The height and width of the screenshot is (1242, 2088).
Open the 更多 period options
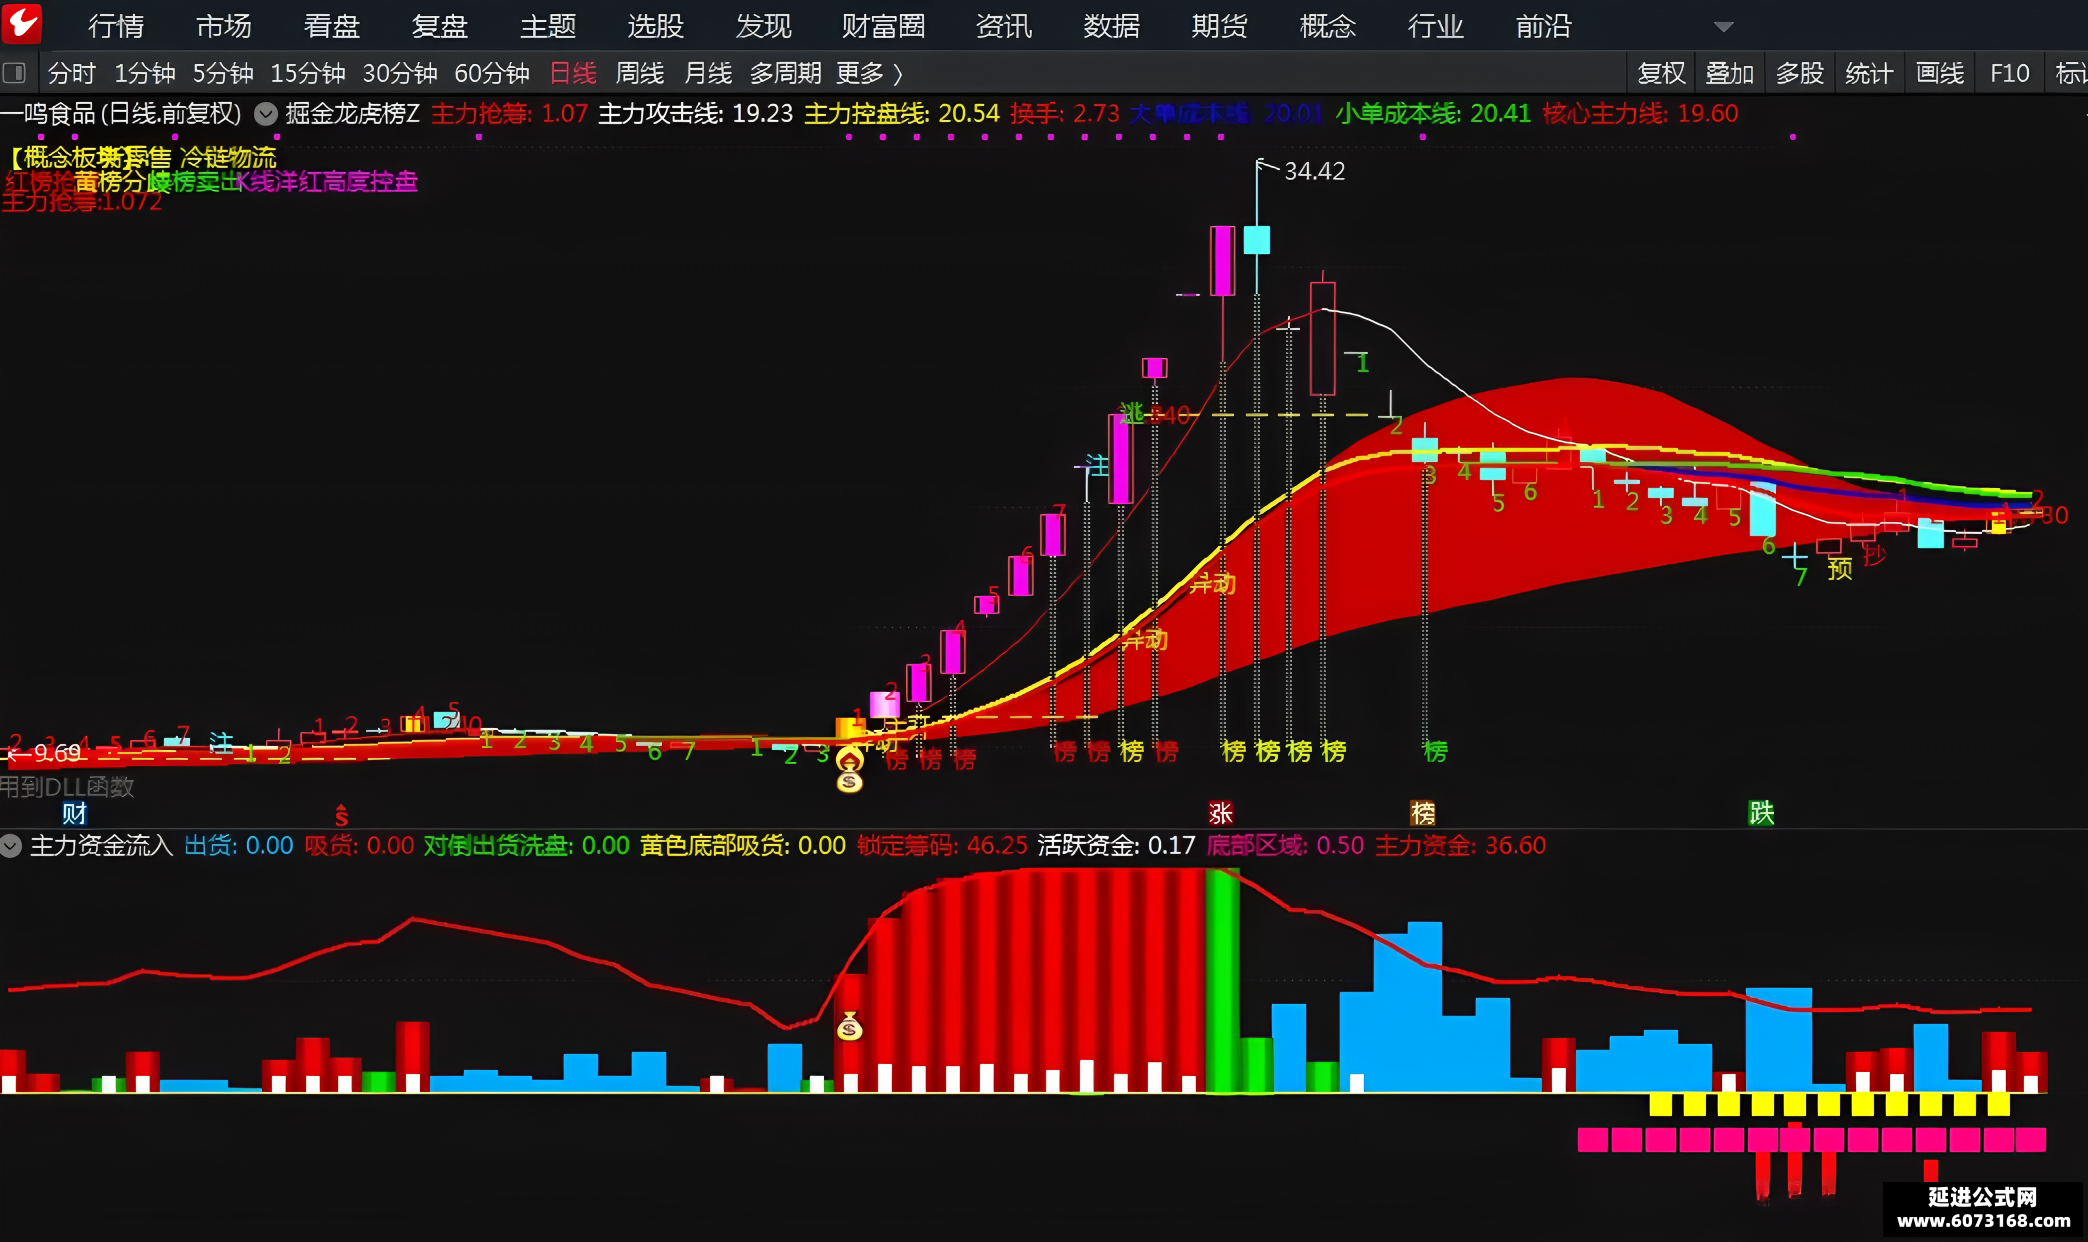click(x=869, y=73)
